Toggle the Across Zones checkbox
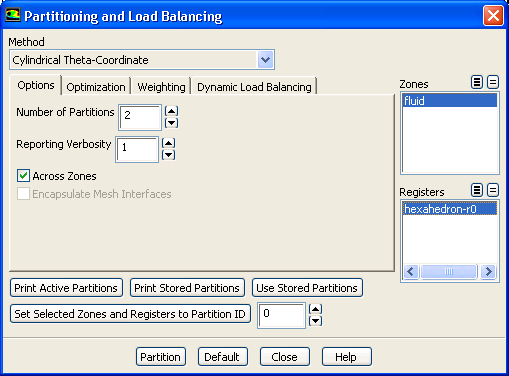509x376 pixels. pyautogui.click(x=23, y=176)
